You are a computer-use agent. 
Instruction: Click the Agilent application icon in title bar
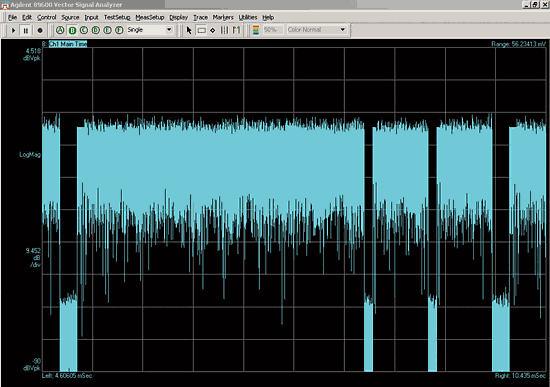(x=5, y=5)
